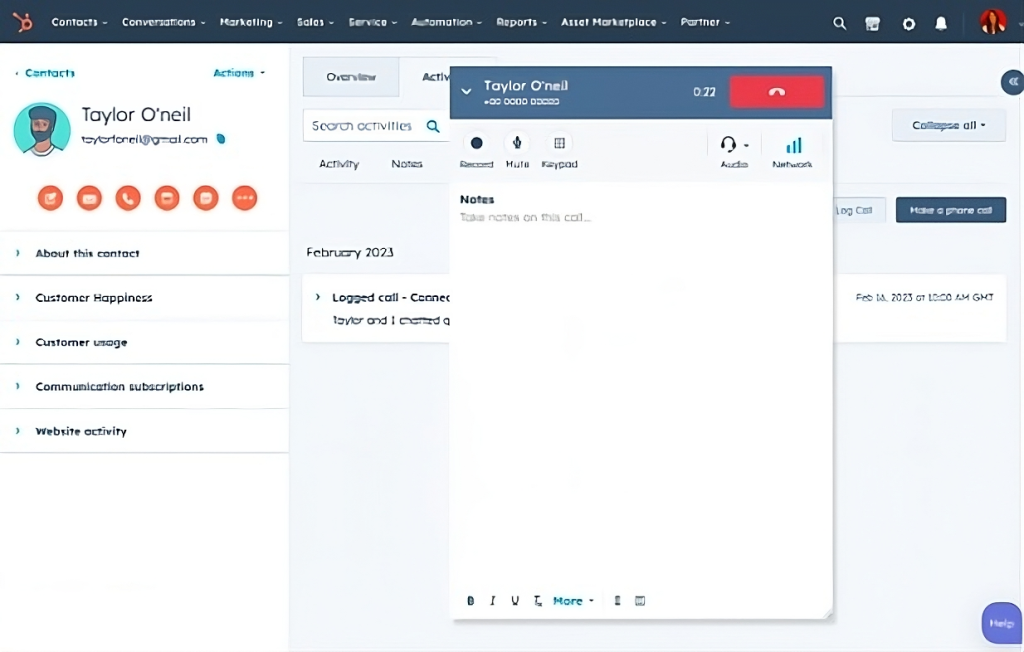The image size is (1024, 652).
Task: Open the Actions dropdown
Action: tap(238, 73)
